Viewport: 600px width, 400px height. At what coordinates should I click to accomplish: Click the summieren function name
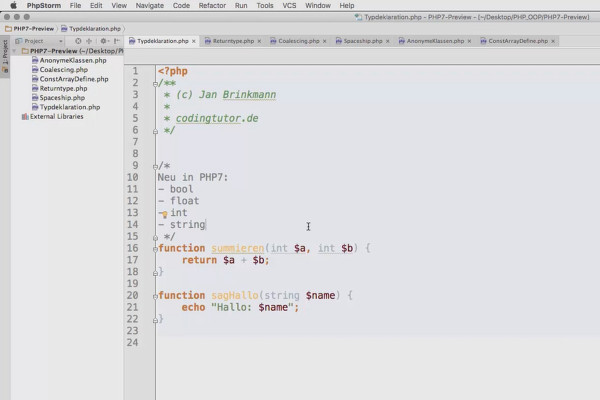coord(238,248)
